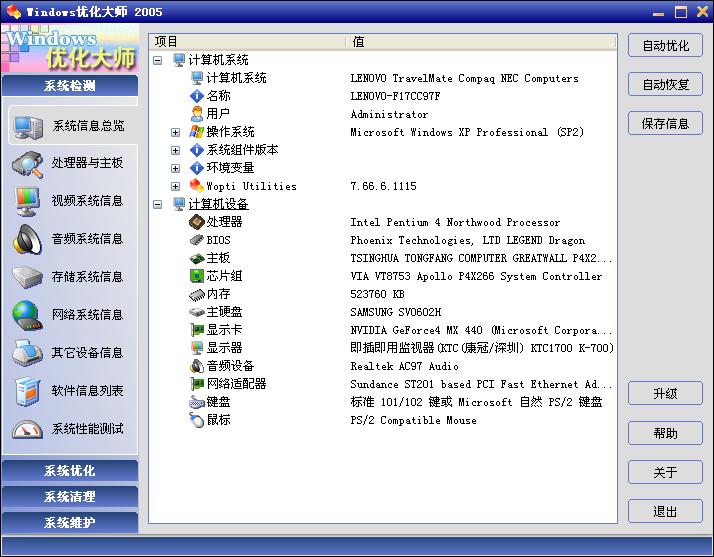The width and height of the screenshot is (714, 557).
Task: Click the 自动优化 button
Action: coord(665,46)
